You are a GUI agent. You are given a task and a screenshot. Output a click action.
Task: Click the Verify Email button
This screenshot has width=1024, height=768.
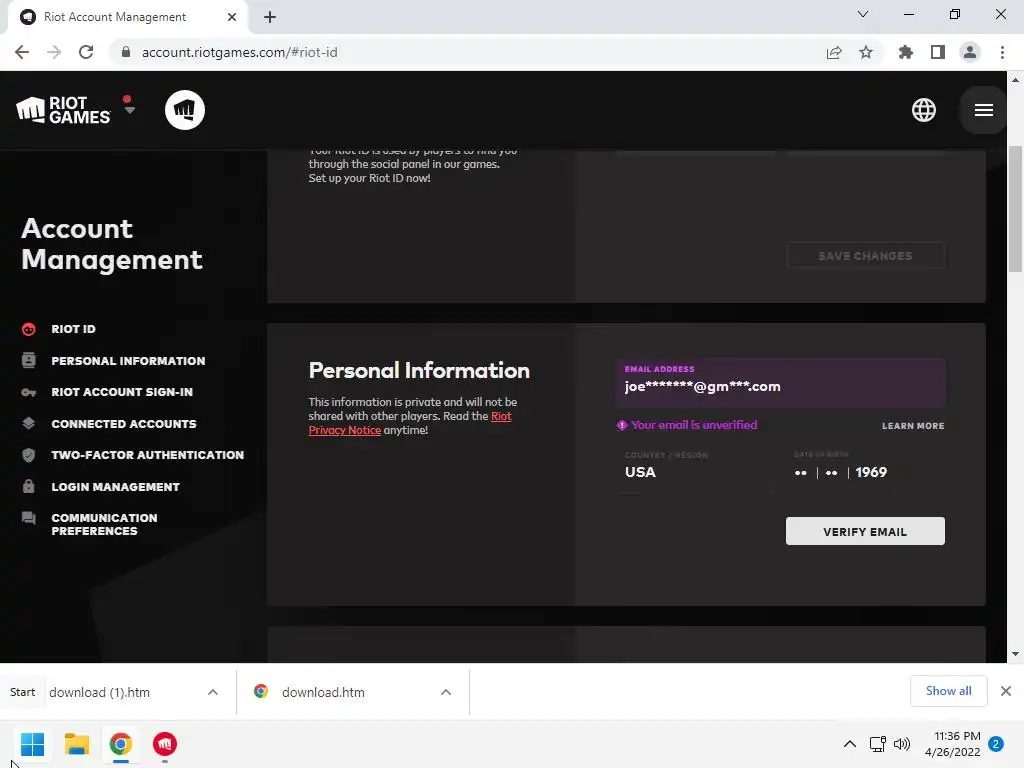click(865, 532)
